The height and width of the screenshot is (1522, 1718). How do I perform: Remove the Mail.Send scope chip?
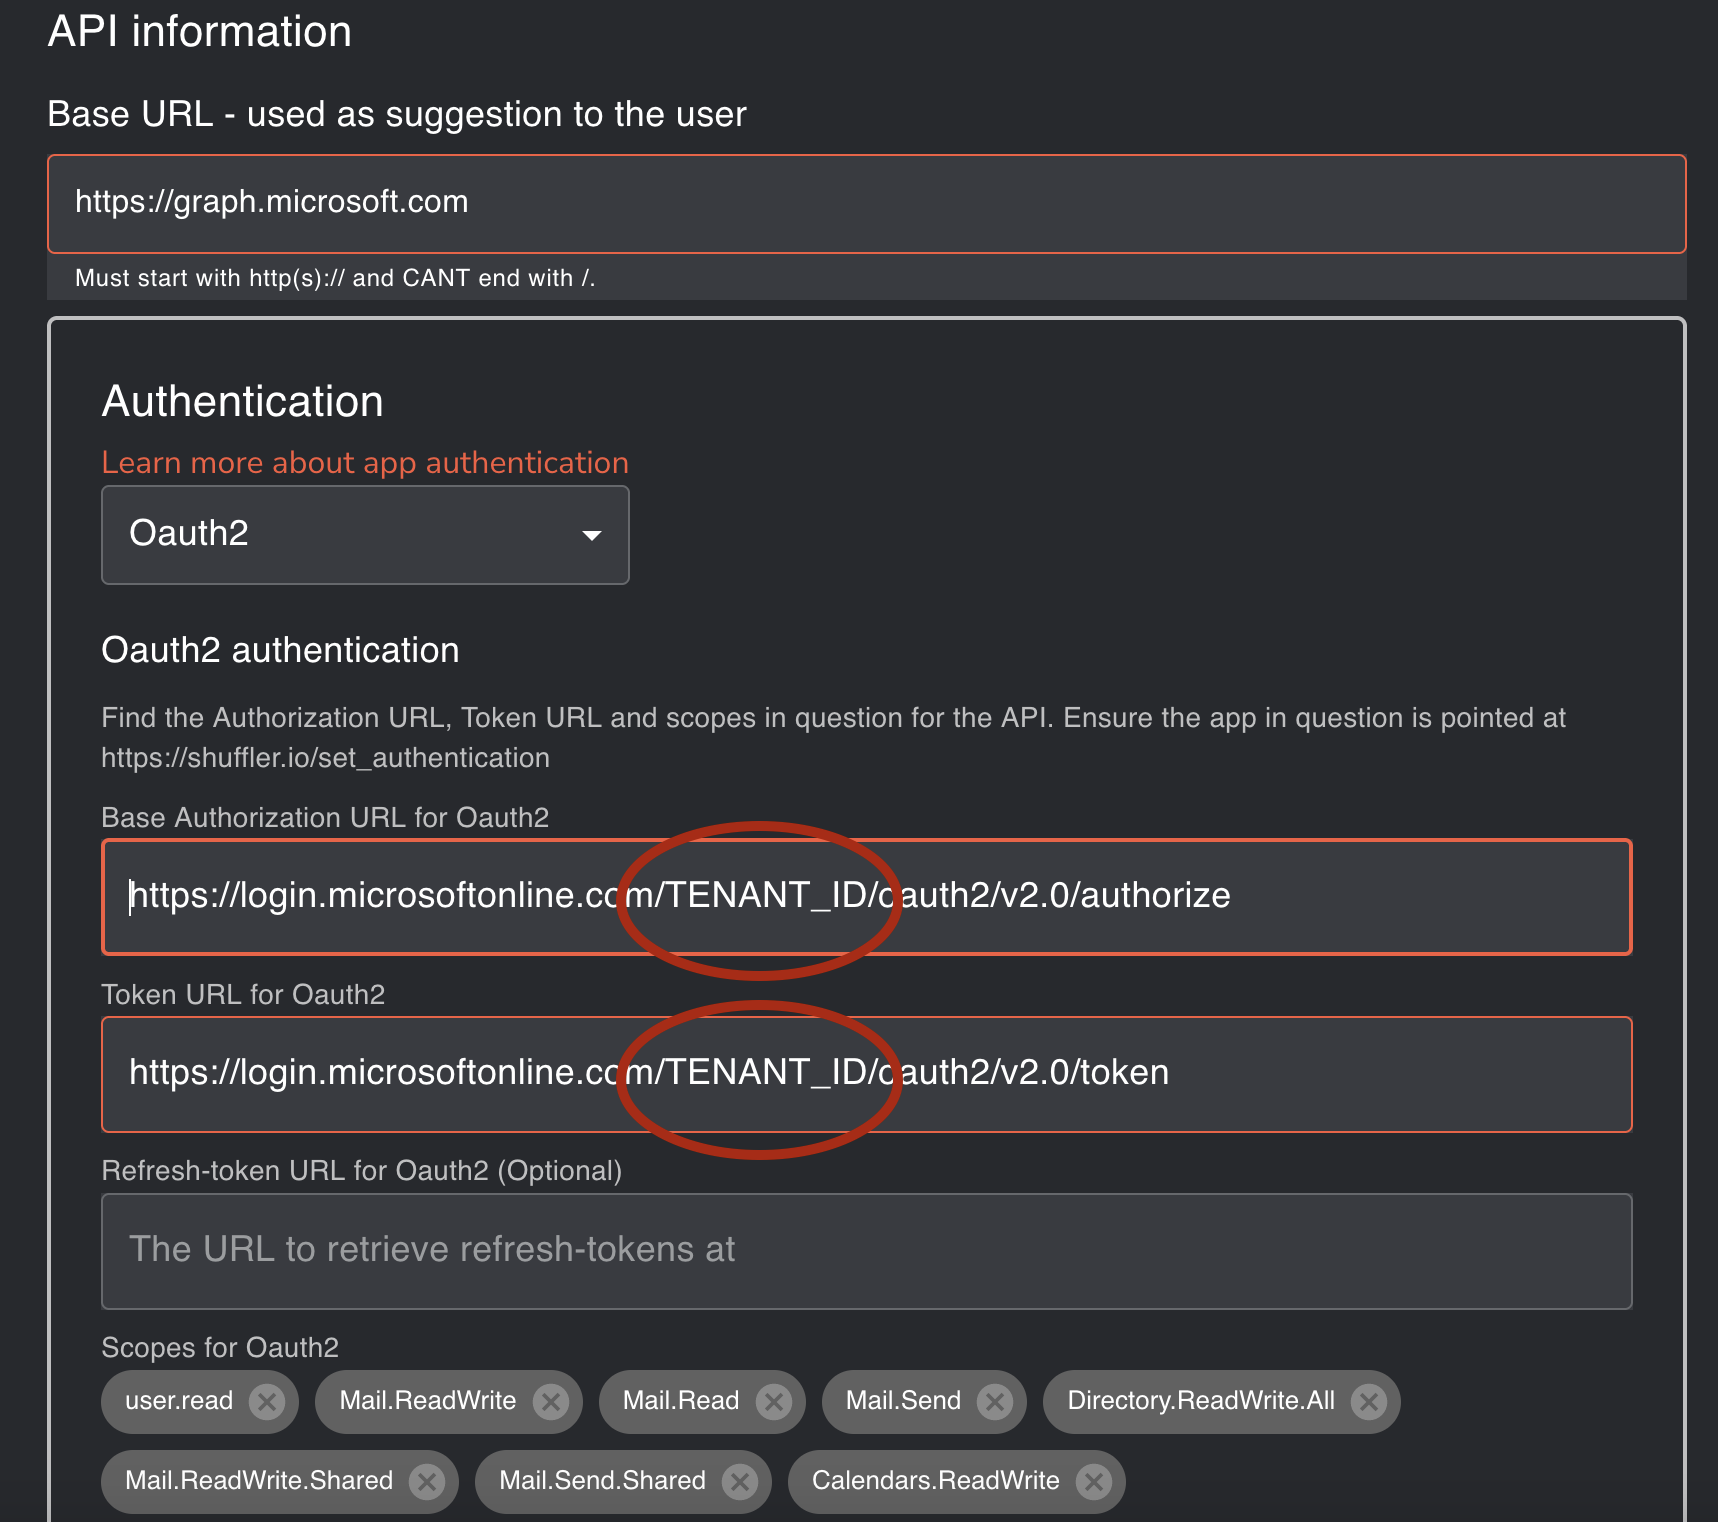click(x=994, y=1402)
